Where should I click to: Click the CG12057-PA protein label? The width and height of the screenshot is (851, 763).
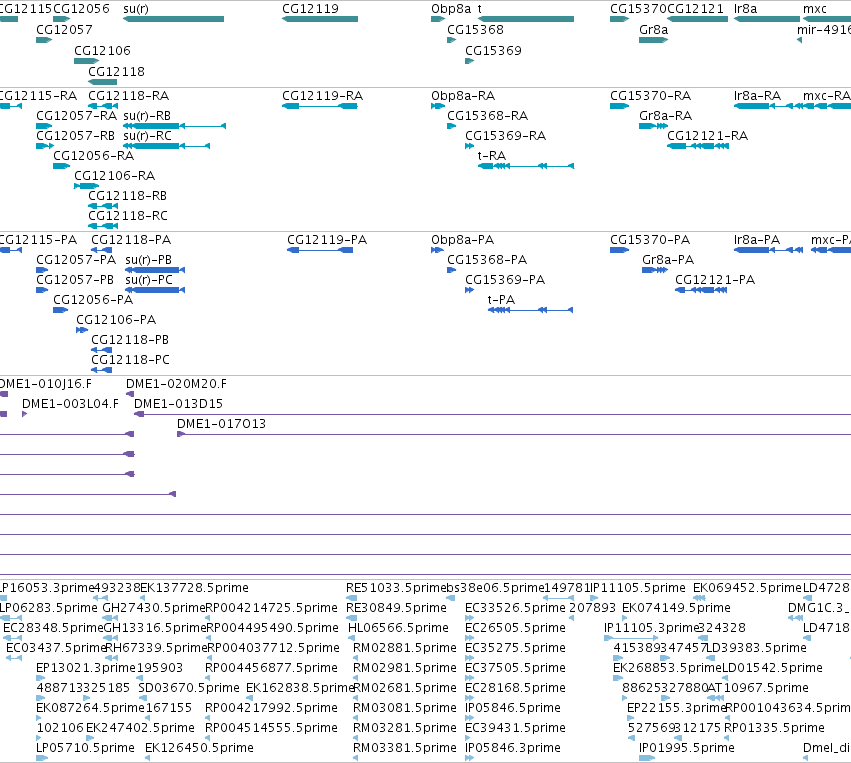pos(76,260)
